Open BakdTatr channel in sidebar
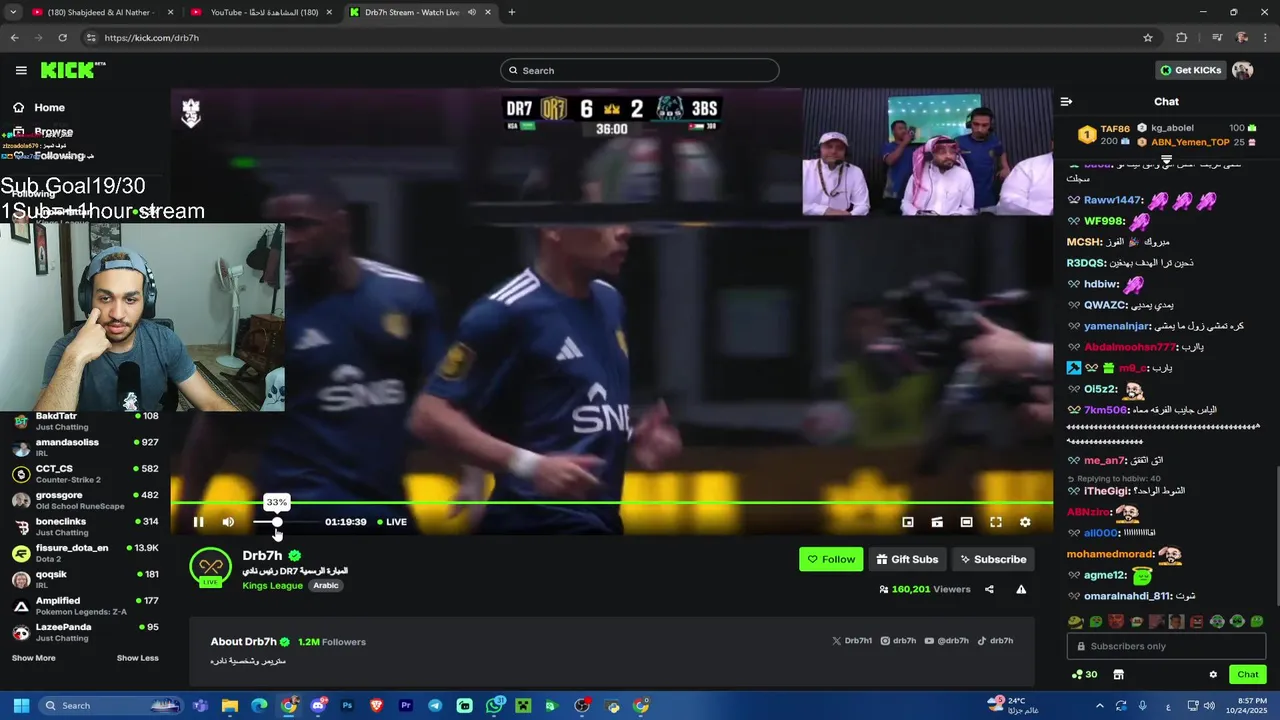This screenshot has width=1280, height=720. click(x=85, y=421)
